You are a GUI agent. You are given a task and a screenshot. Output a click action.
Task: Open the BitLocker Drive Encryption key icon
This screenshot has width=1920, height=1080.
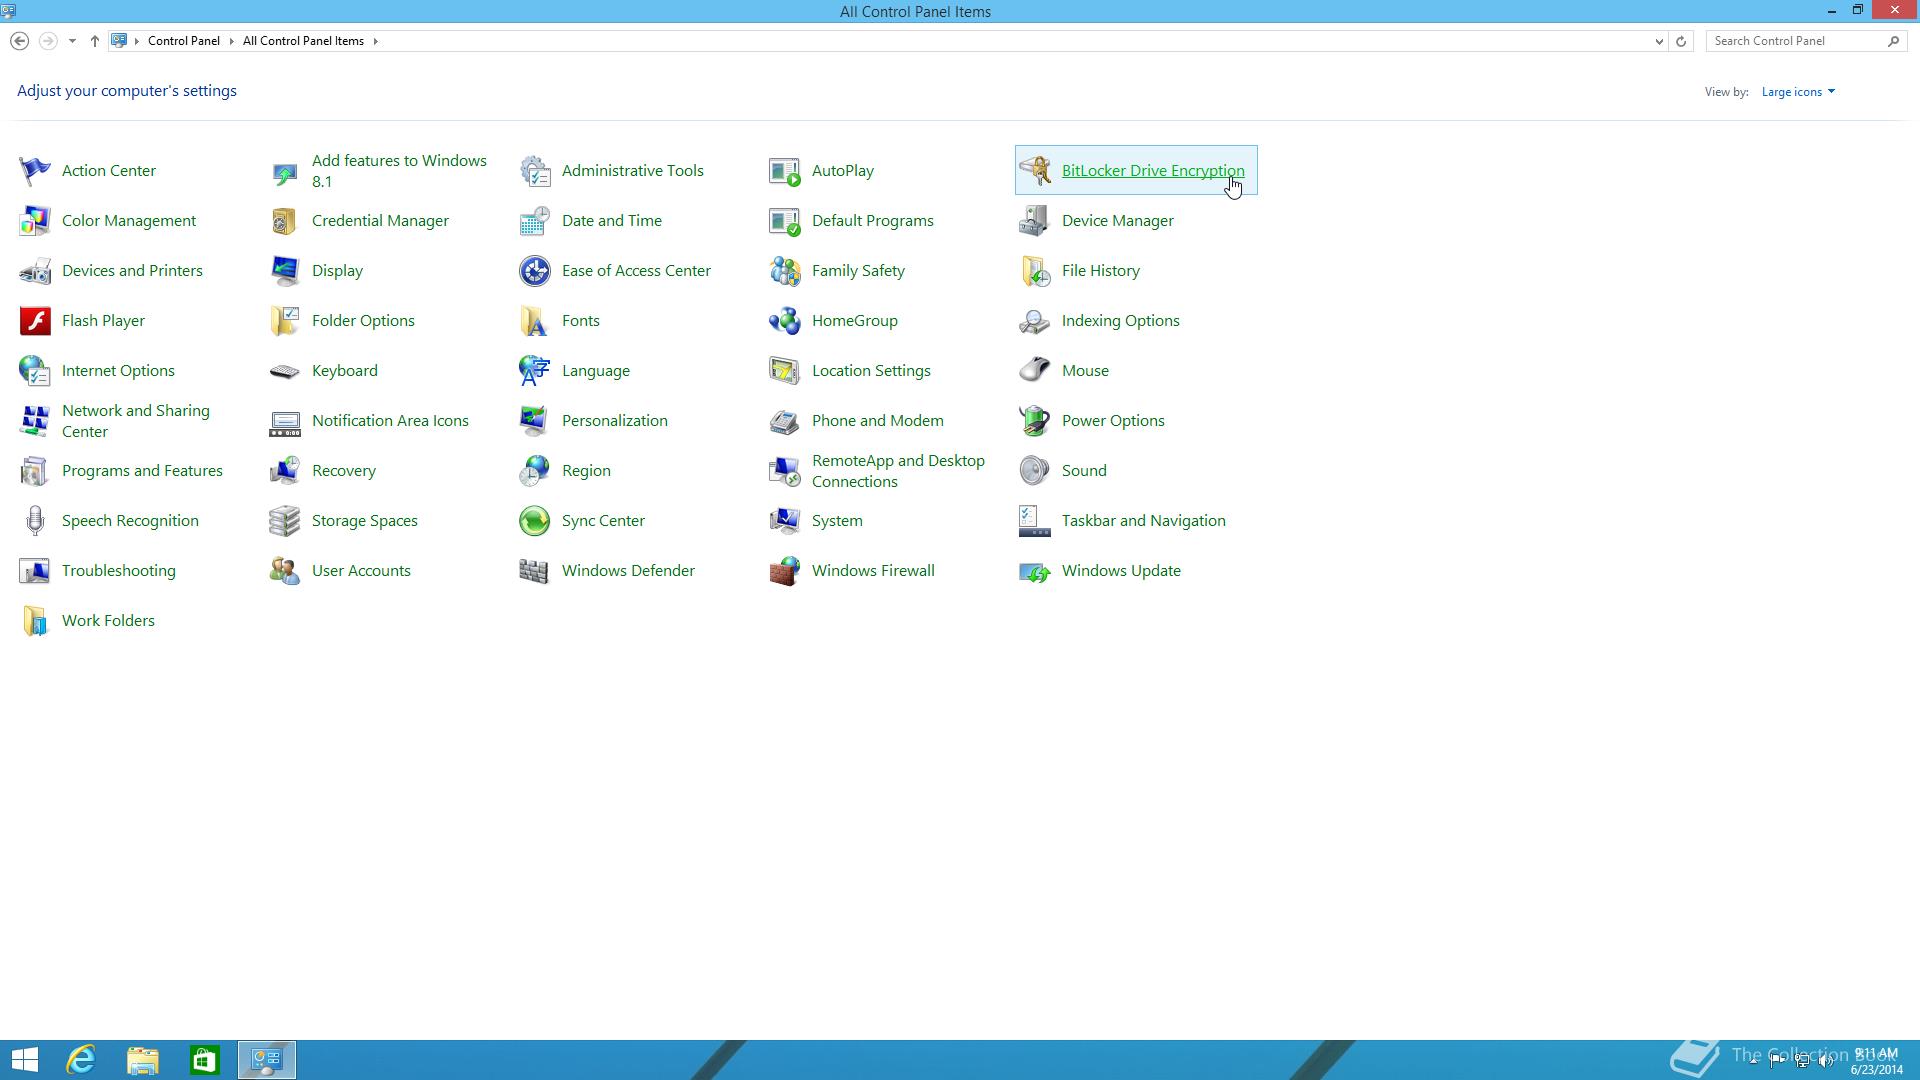pyautogui.click(x=1035, y=171)
